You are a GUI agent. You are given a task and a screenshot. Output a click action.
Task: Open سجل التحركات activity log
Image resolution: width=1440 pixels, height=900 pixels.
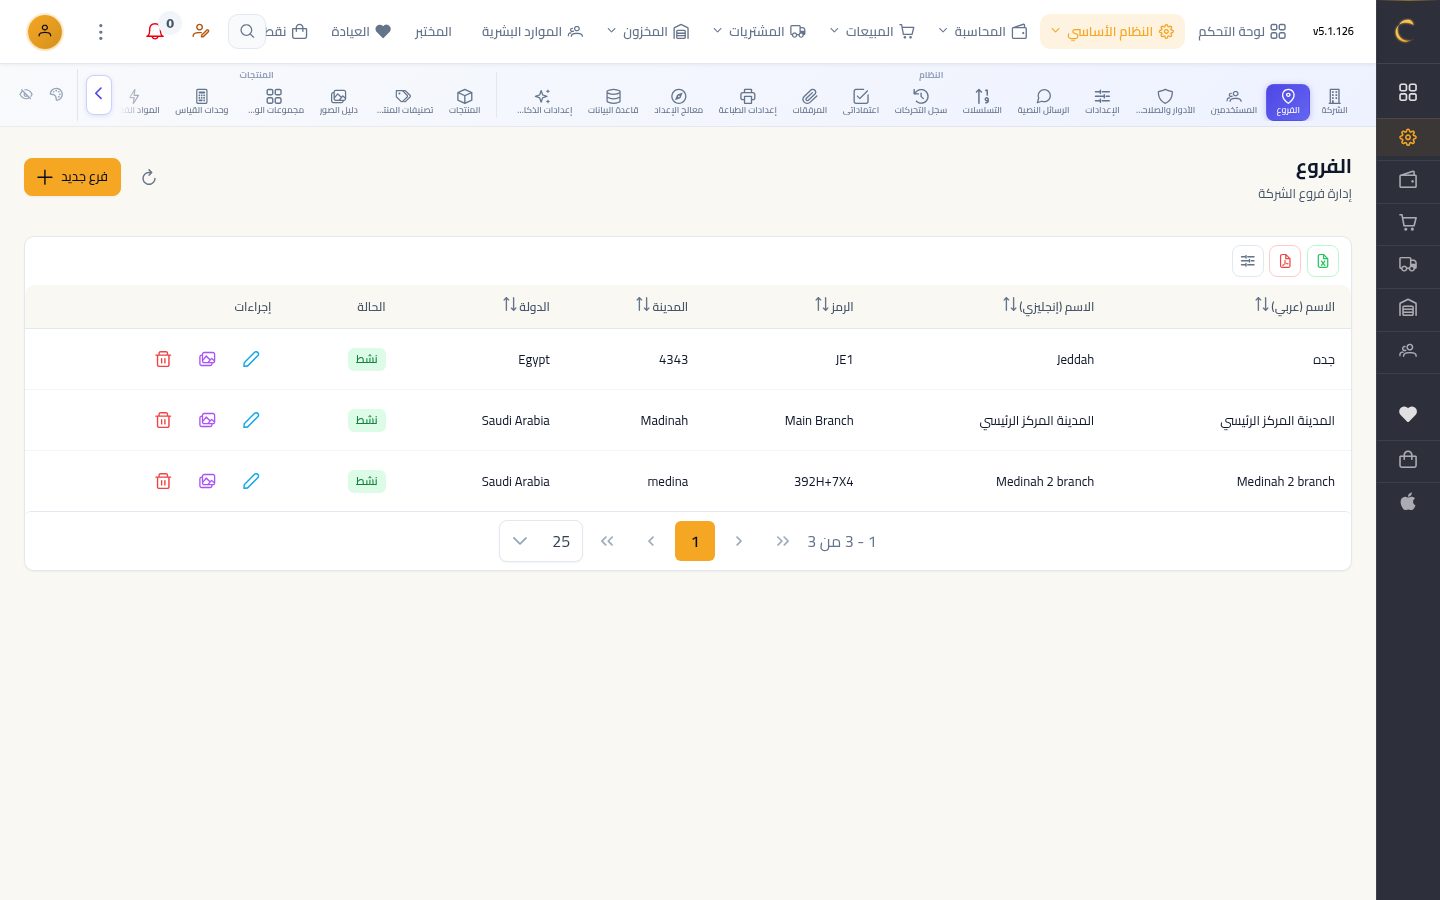[x=921, y=101]
